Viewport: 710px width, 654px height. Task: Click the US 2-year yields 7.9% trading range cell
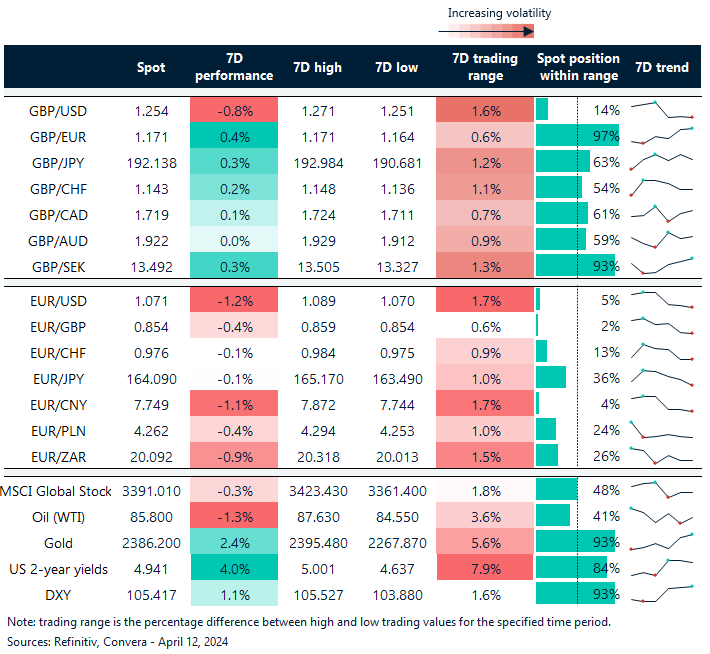coord(483,568)
